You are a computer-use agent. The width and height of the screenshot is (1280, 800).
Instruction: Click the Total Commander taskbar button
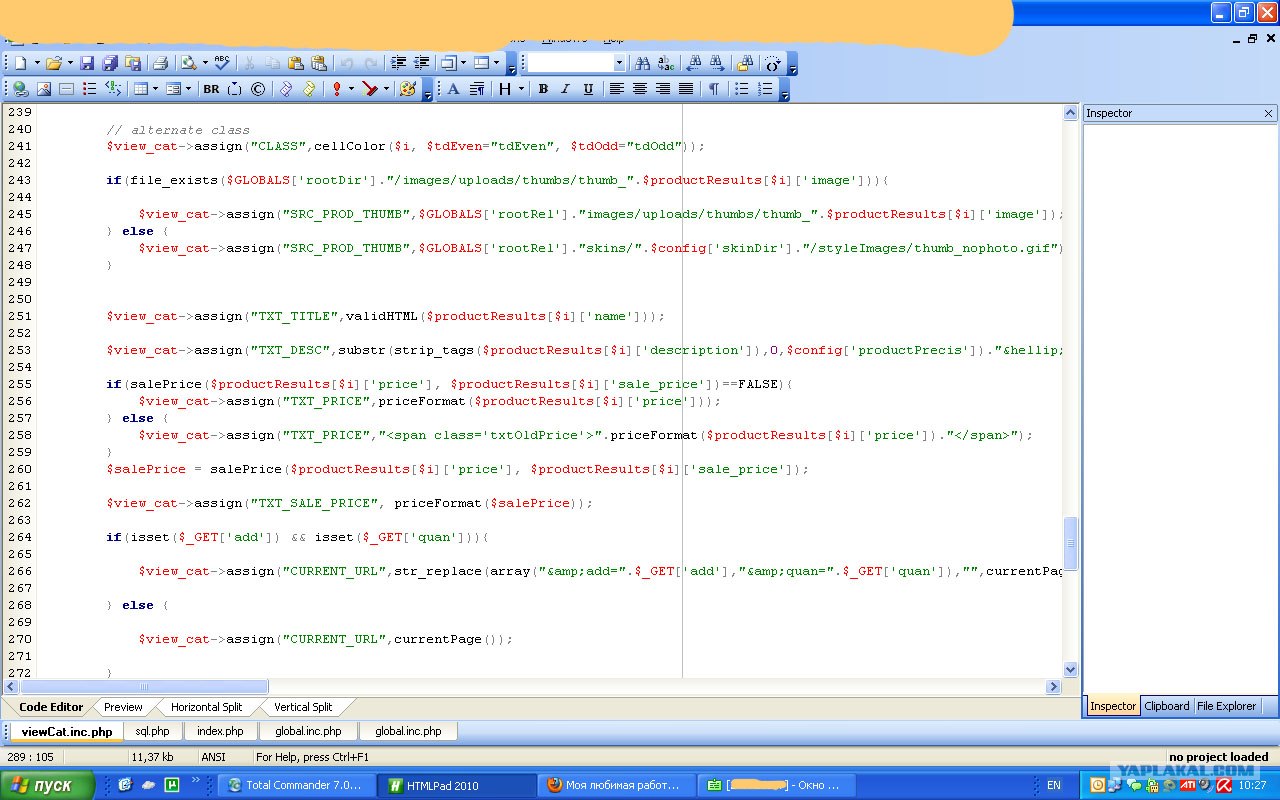[297, 785]
